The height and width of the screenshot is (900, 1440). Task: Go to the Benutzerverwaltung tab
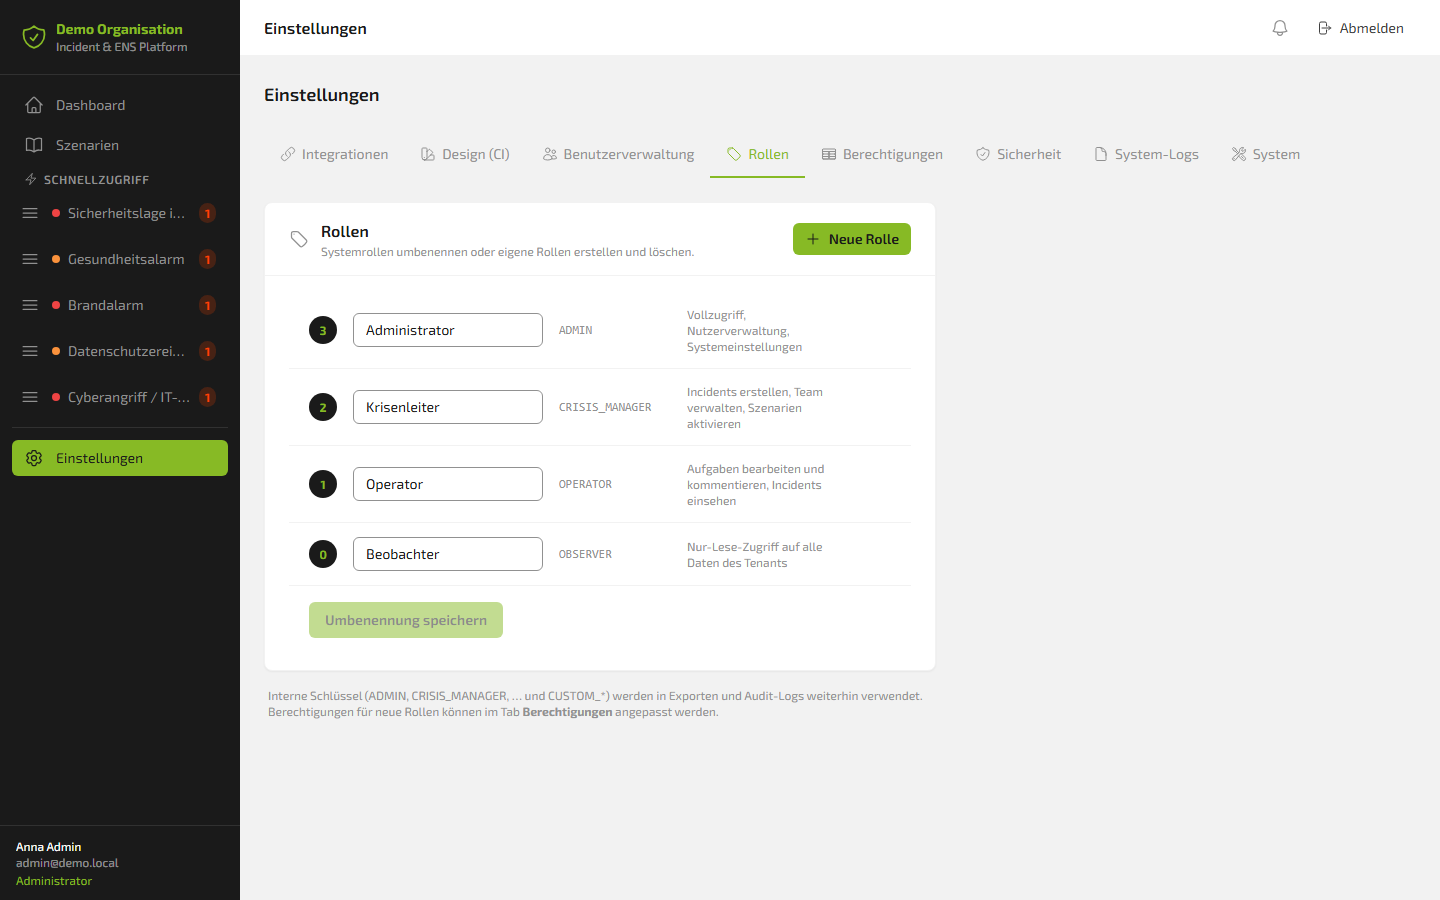[x=618, y=154]
